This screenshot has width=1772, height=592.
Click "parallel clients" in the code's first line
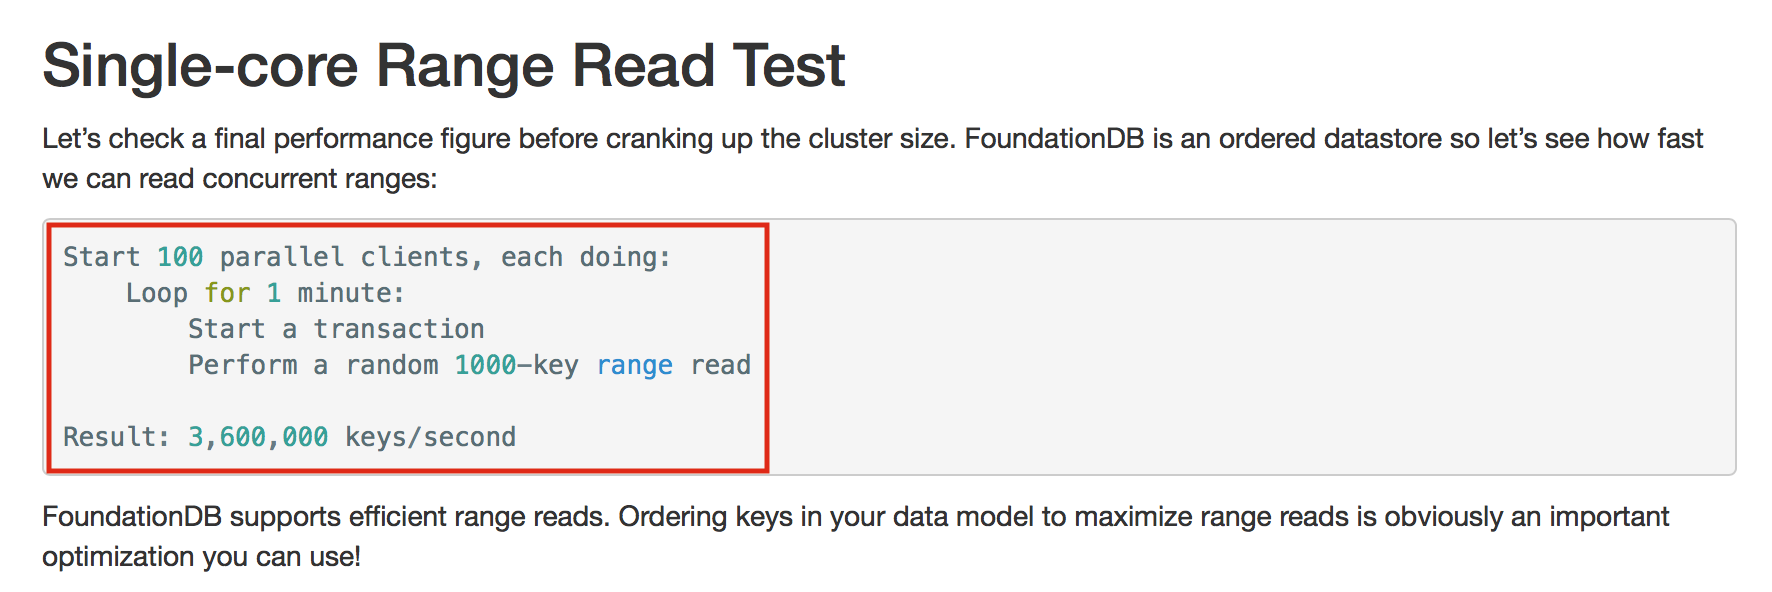(343, 257)
